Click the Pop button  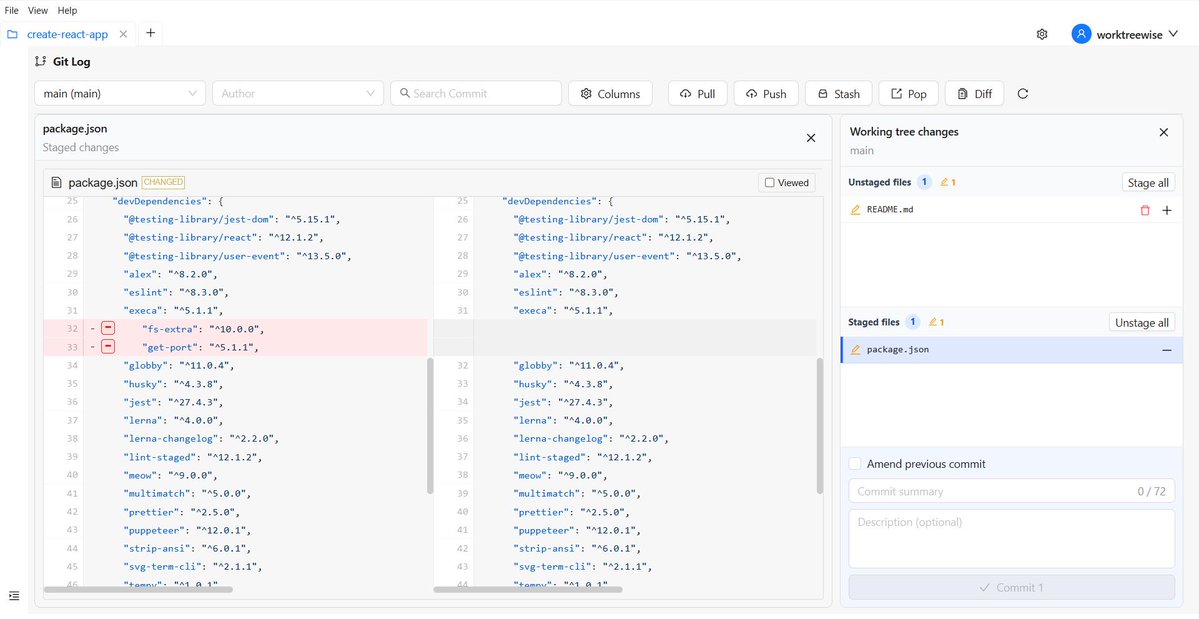[x=908, y=93]
